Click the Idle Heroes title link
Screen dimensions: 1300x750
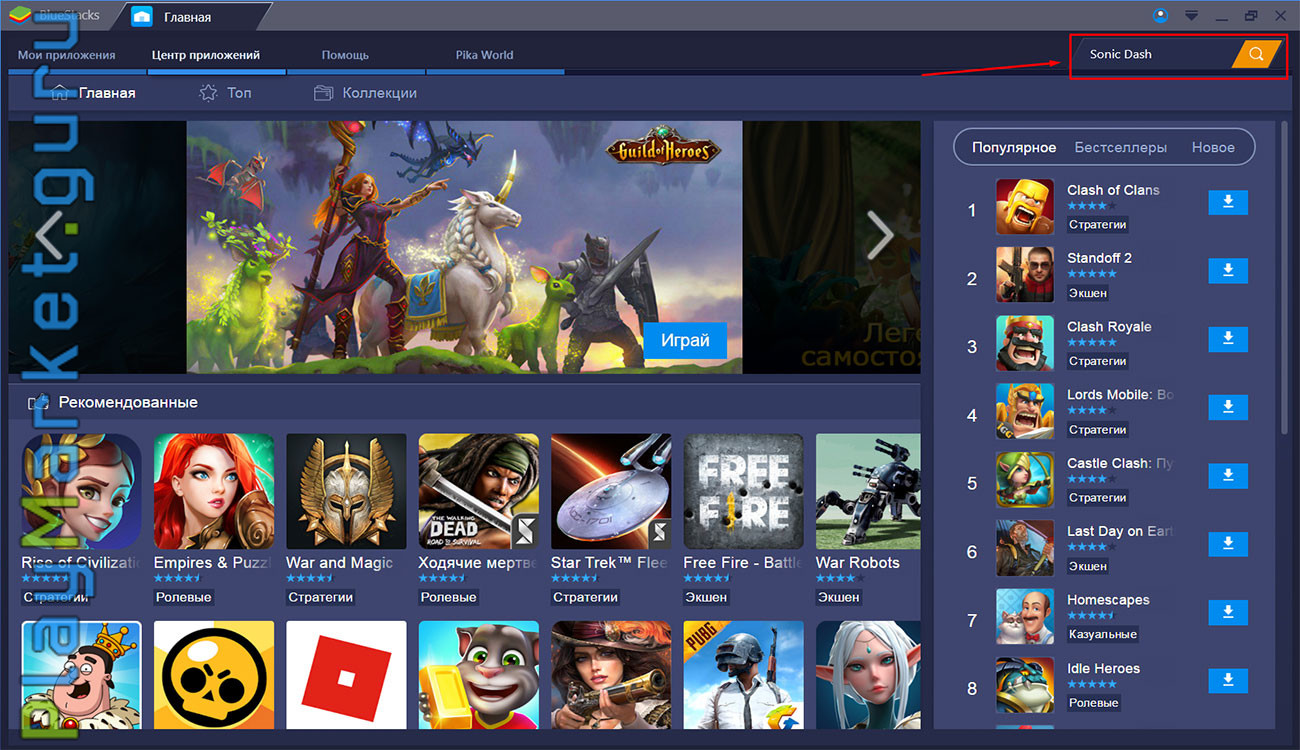[1103, 668]
